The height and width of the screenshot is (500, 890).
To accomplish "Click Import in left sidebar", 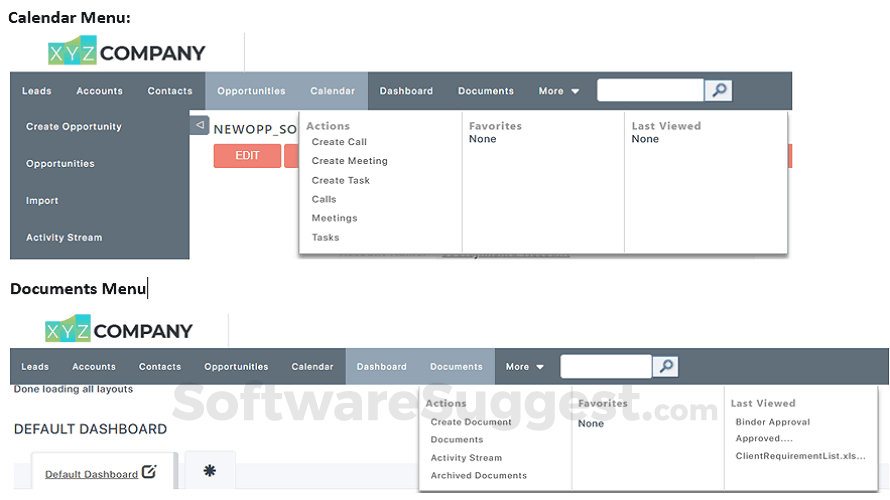I will tap(42, 200).
